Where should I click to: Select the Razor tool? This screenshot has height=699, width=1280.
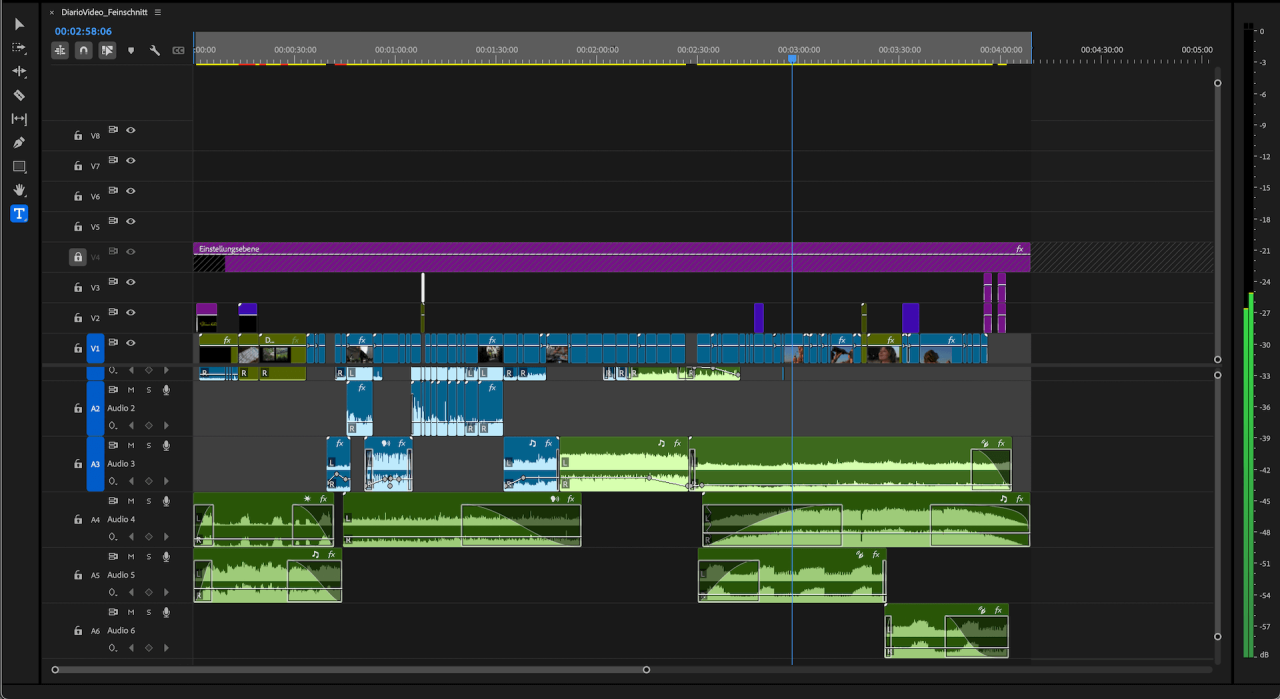pos(19,95)
